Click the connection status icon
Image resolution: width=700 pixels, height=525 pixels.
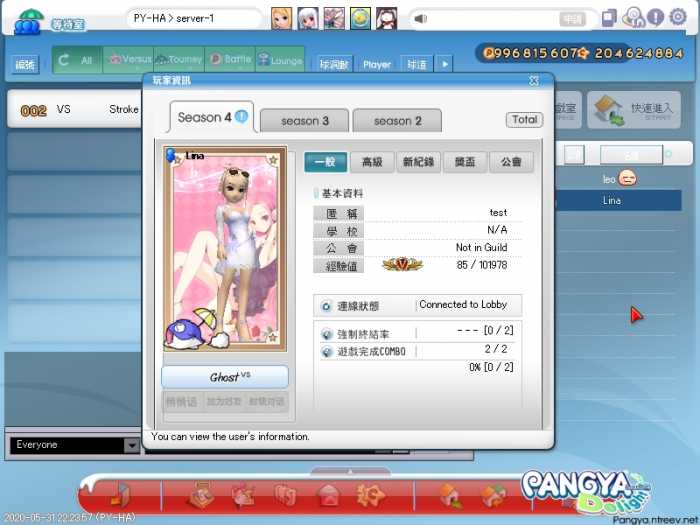(x=326, y=306)
